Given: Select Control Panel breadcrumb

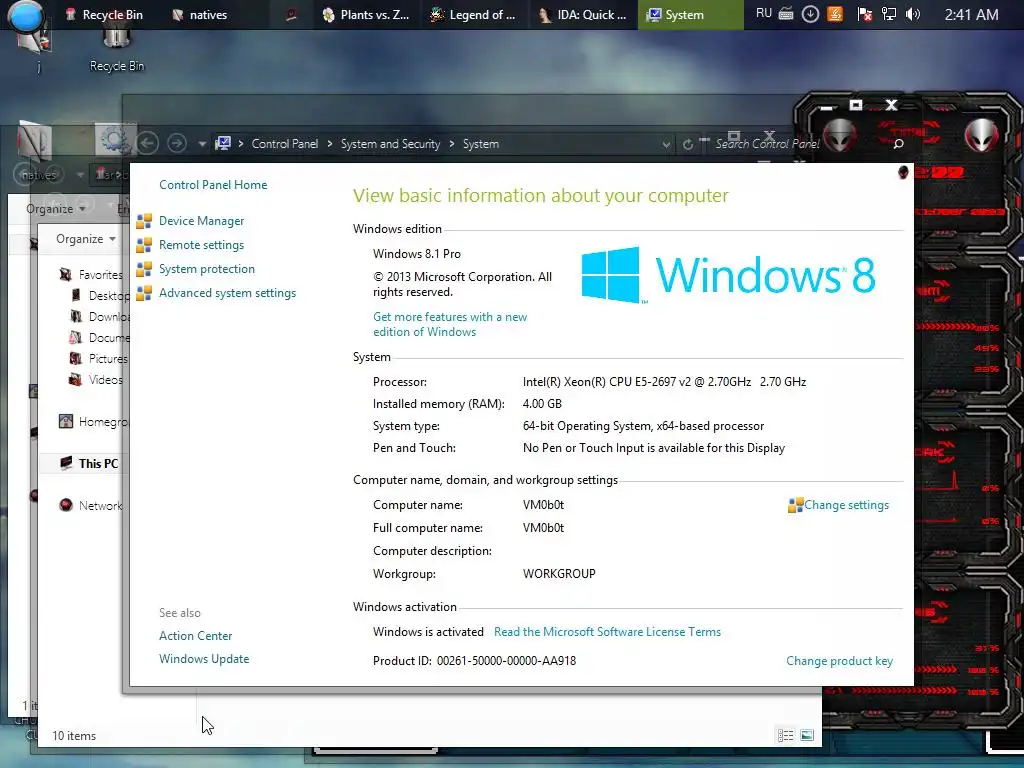Looking at the screenshot, I should [x=285, y=144].
